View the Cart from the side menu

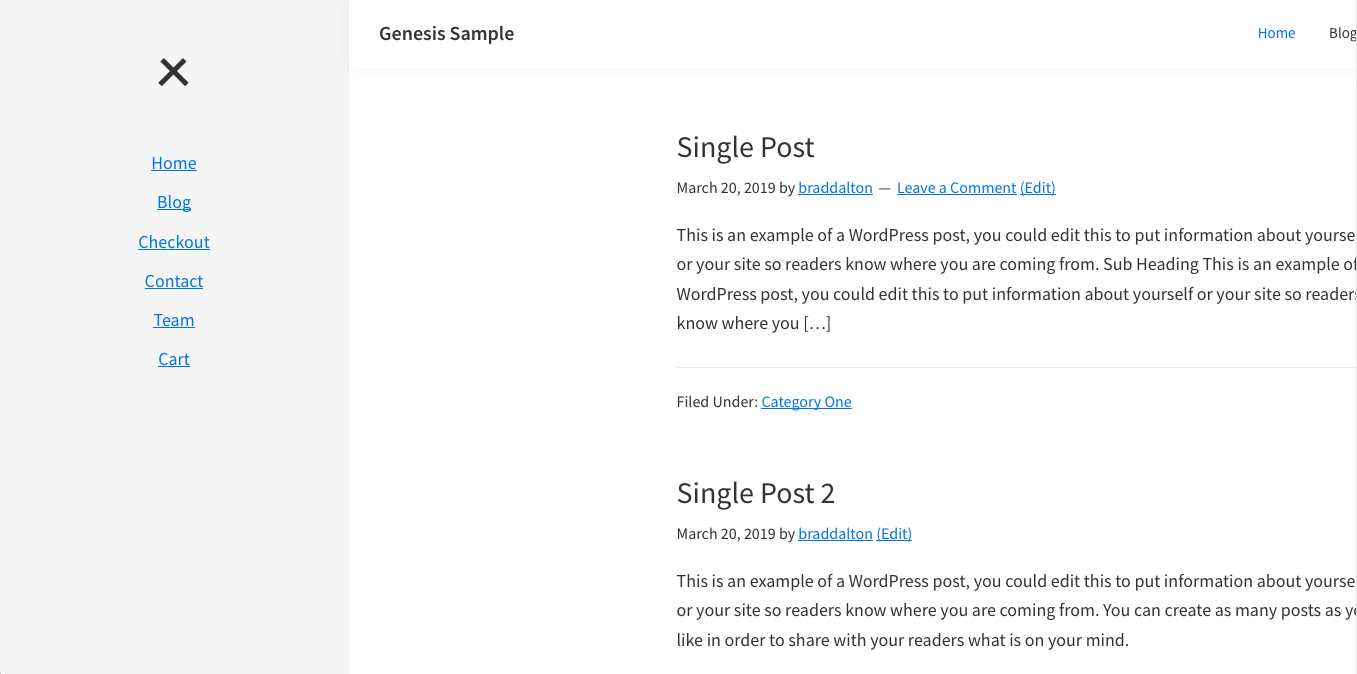(174, 359)
